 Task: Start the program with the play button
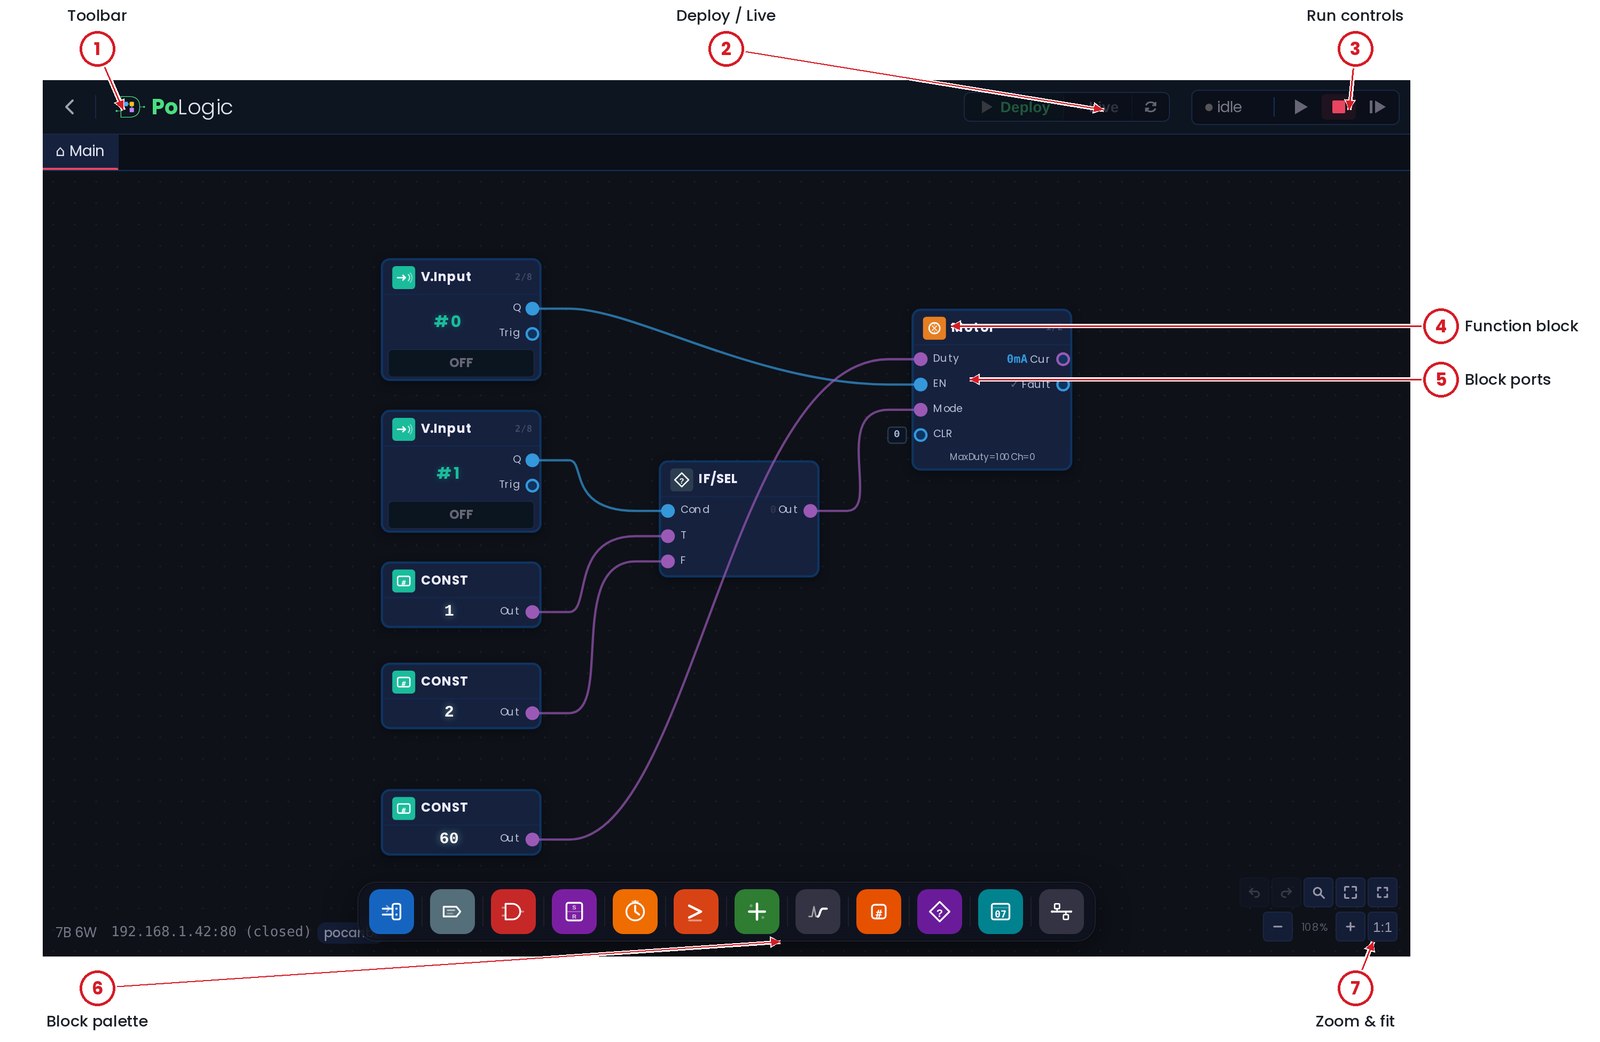(x=1300, y=107)
